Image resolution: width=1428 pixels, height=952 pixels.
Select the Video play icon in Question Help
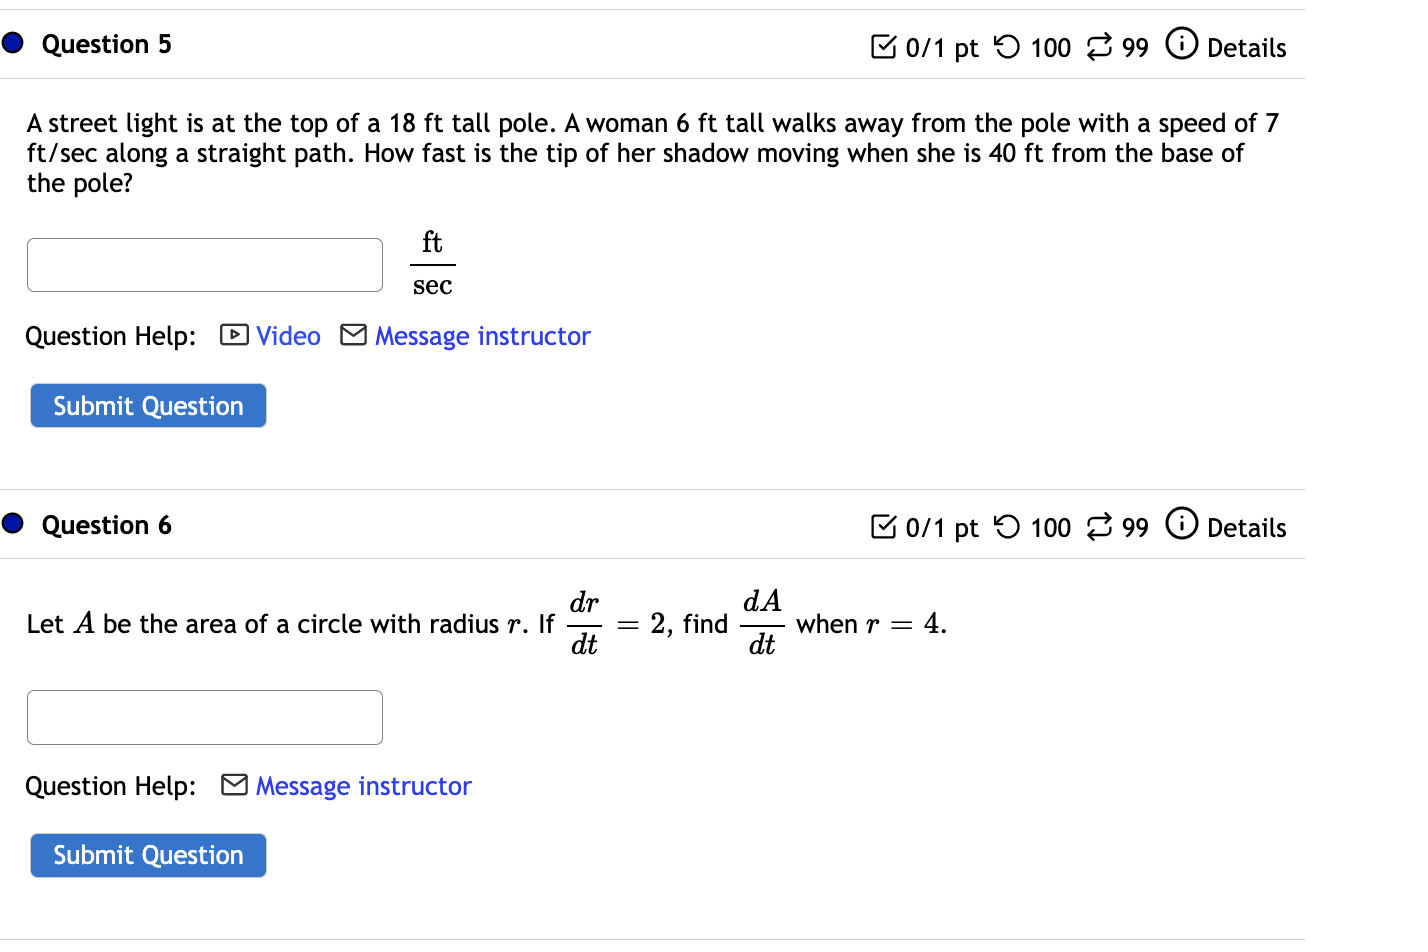(233, 335)
